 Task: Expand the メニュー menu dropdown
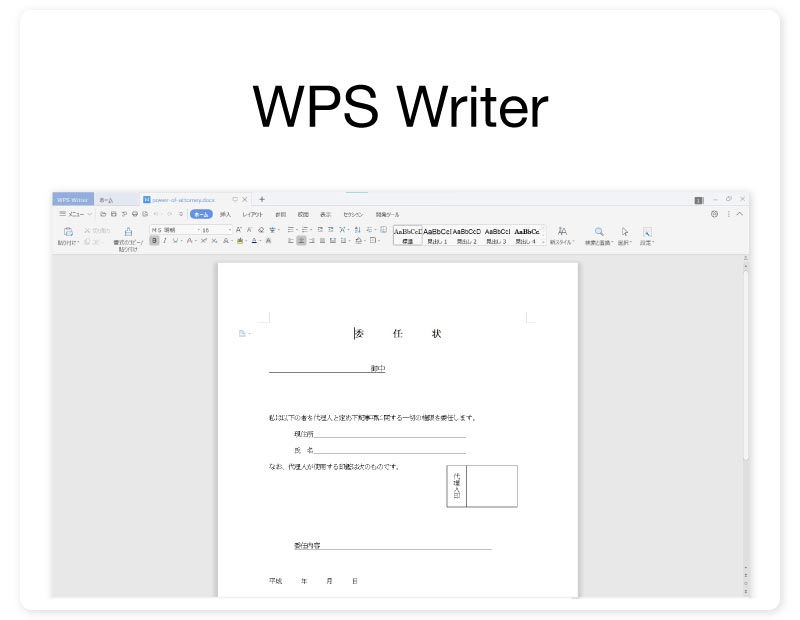(76, 214)
